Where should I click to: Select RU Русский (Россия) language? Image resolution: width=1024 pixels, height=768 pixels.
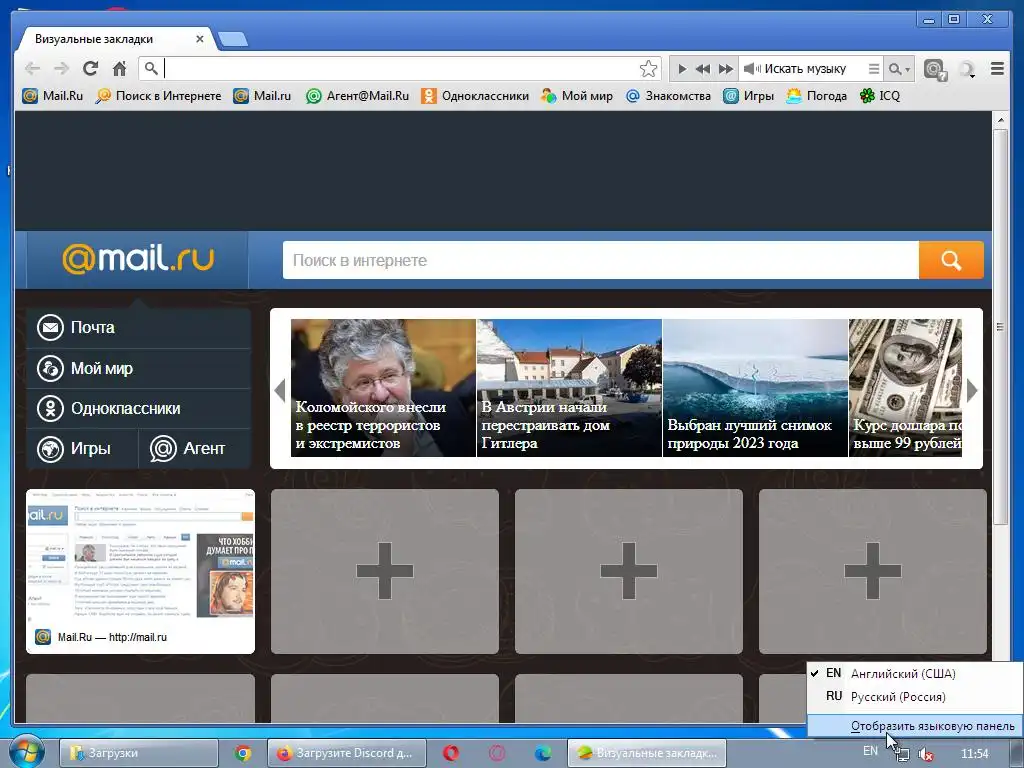point(914,697)
